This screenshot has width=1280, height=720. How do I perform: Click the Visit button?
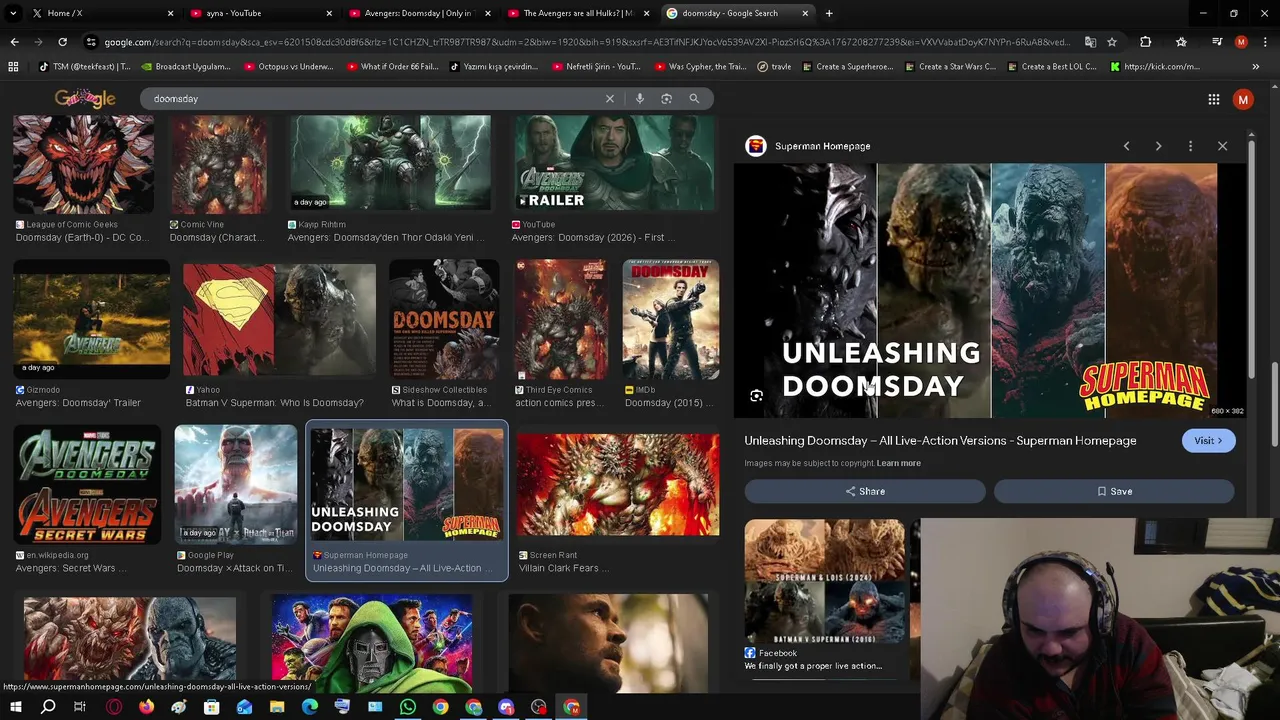(x=1208, y=441)
